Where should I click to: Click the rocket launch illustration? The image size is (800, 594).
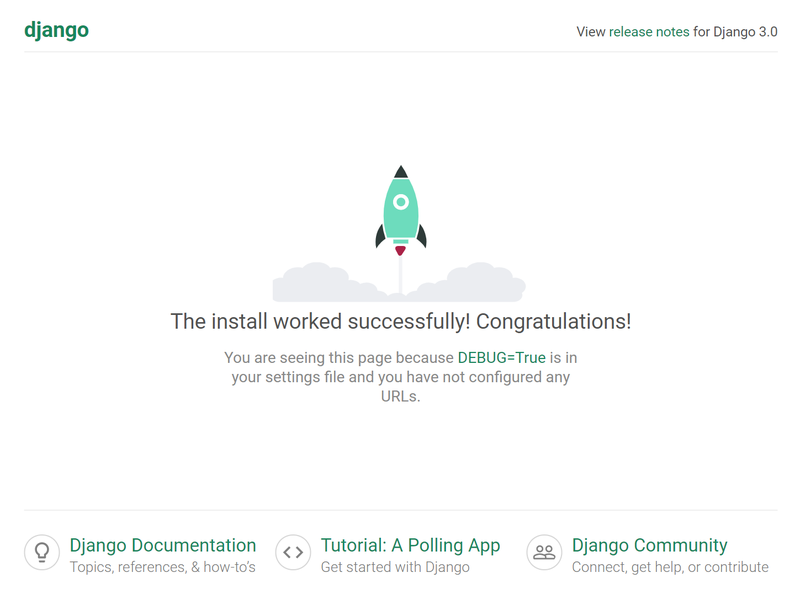click(x=399, y=233)
